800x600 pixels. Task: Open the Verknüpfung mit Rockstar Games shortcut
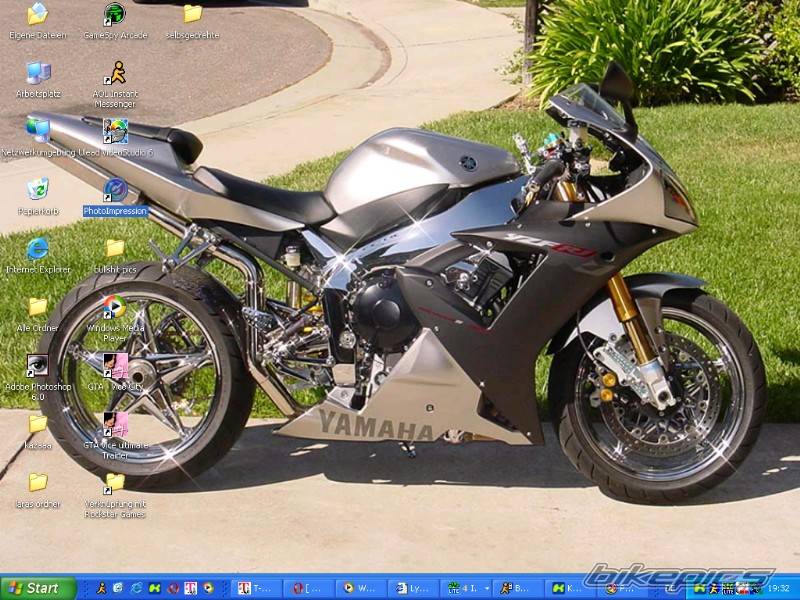click(x=115, y=495)
